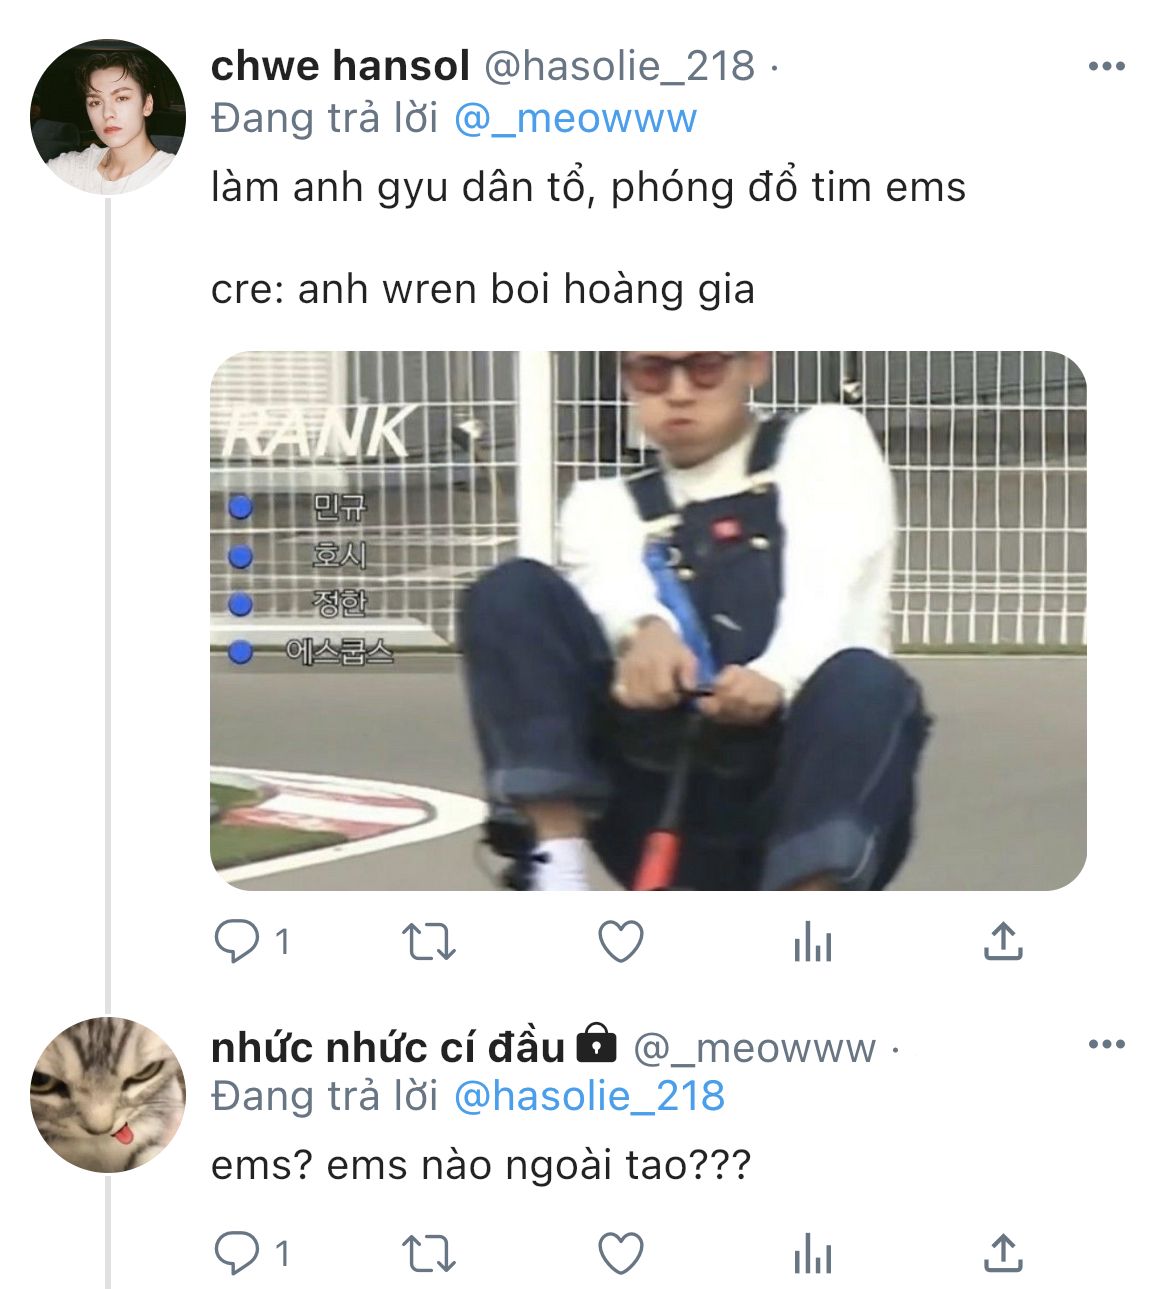
Task: Share the @_meowww reply tweet
Action: coord(1003,1254)
